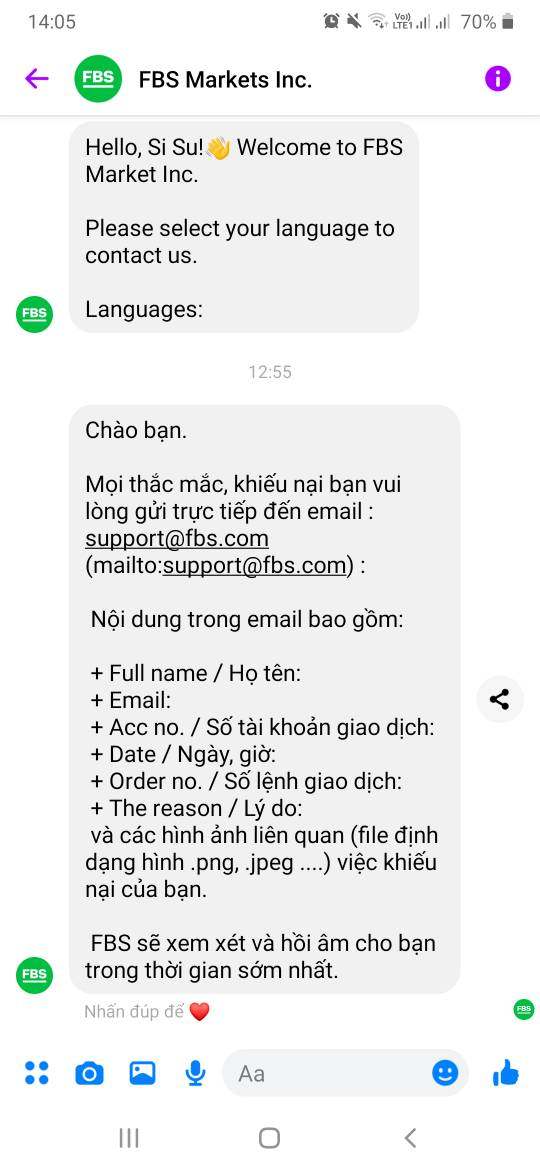Viewport: 540px width, 1170px height.
Task: Open the first support@fbs.com email link
Action: [x=177, y=538]
